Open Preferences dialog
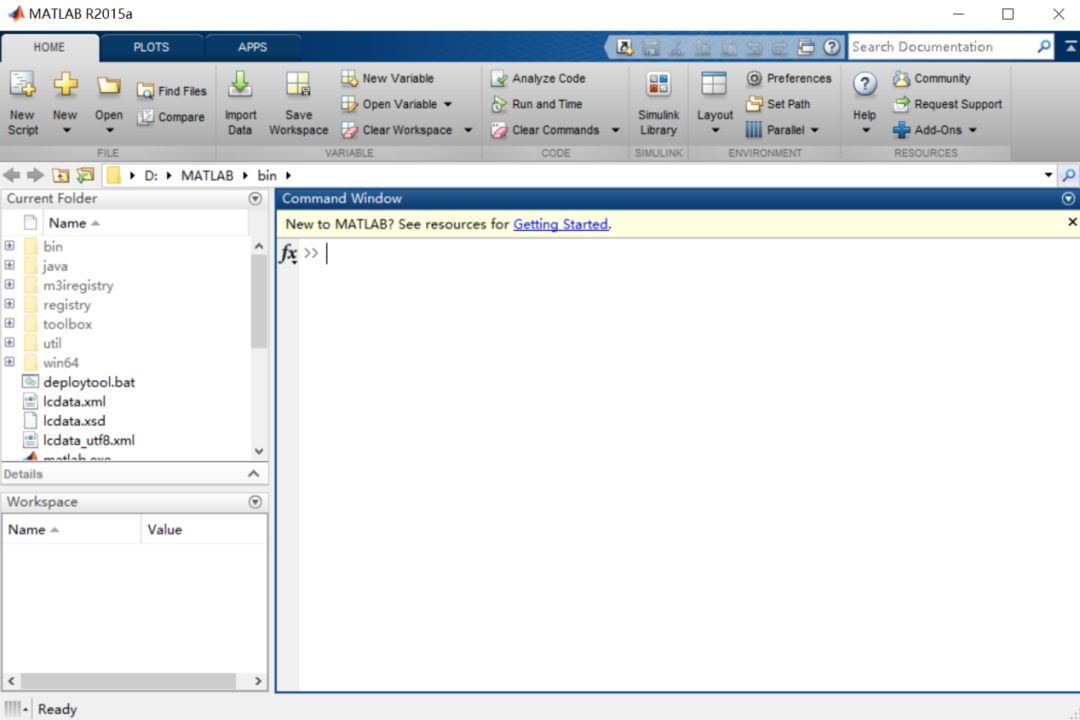 [x=789, y=79]
